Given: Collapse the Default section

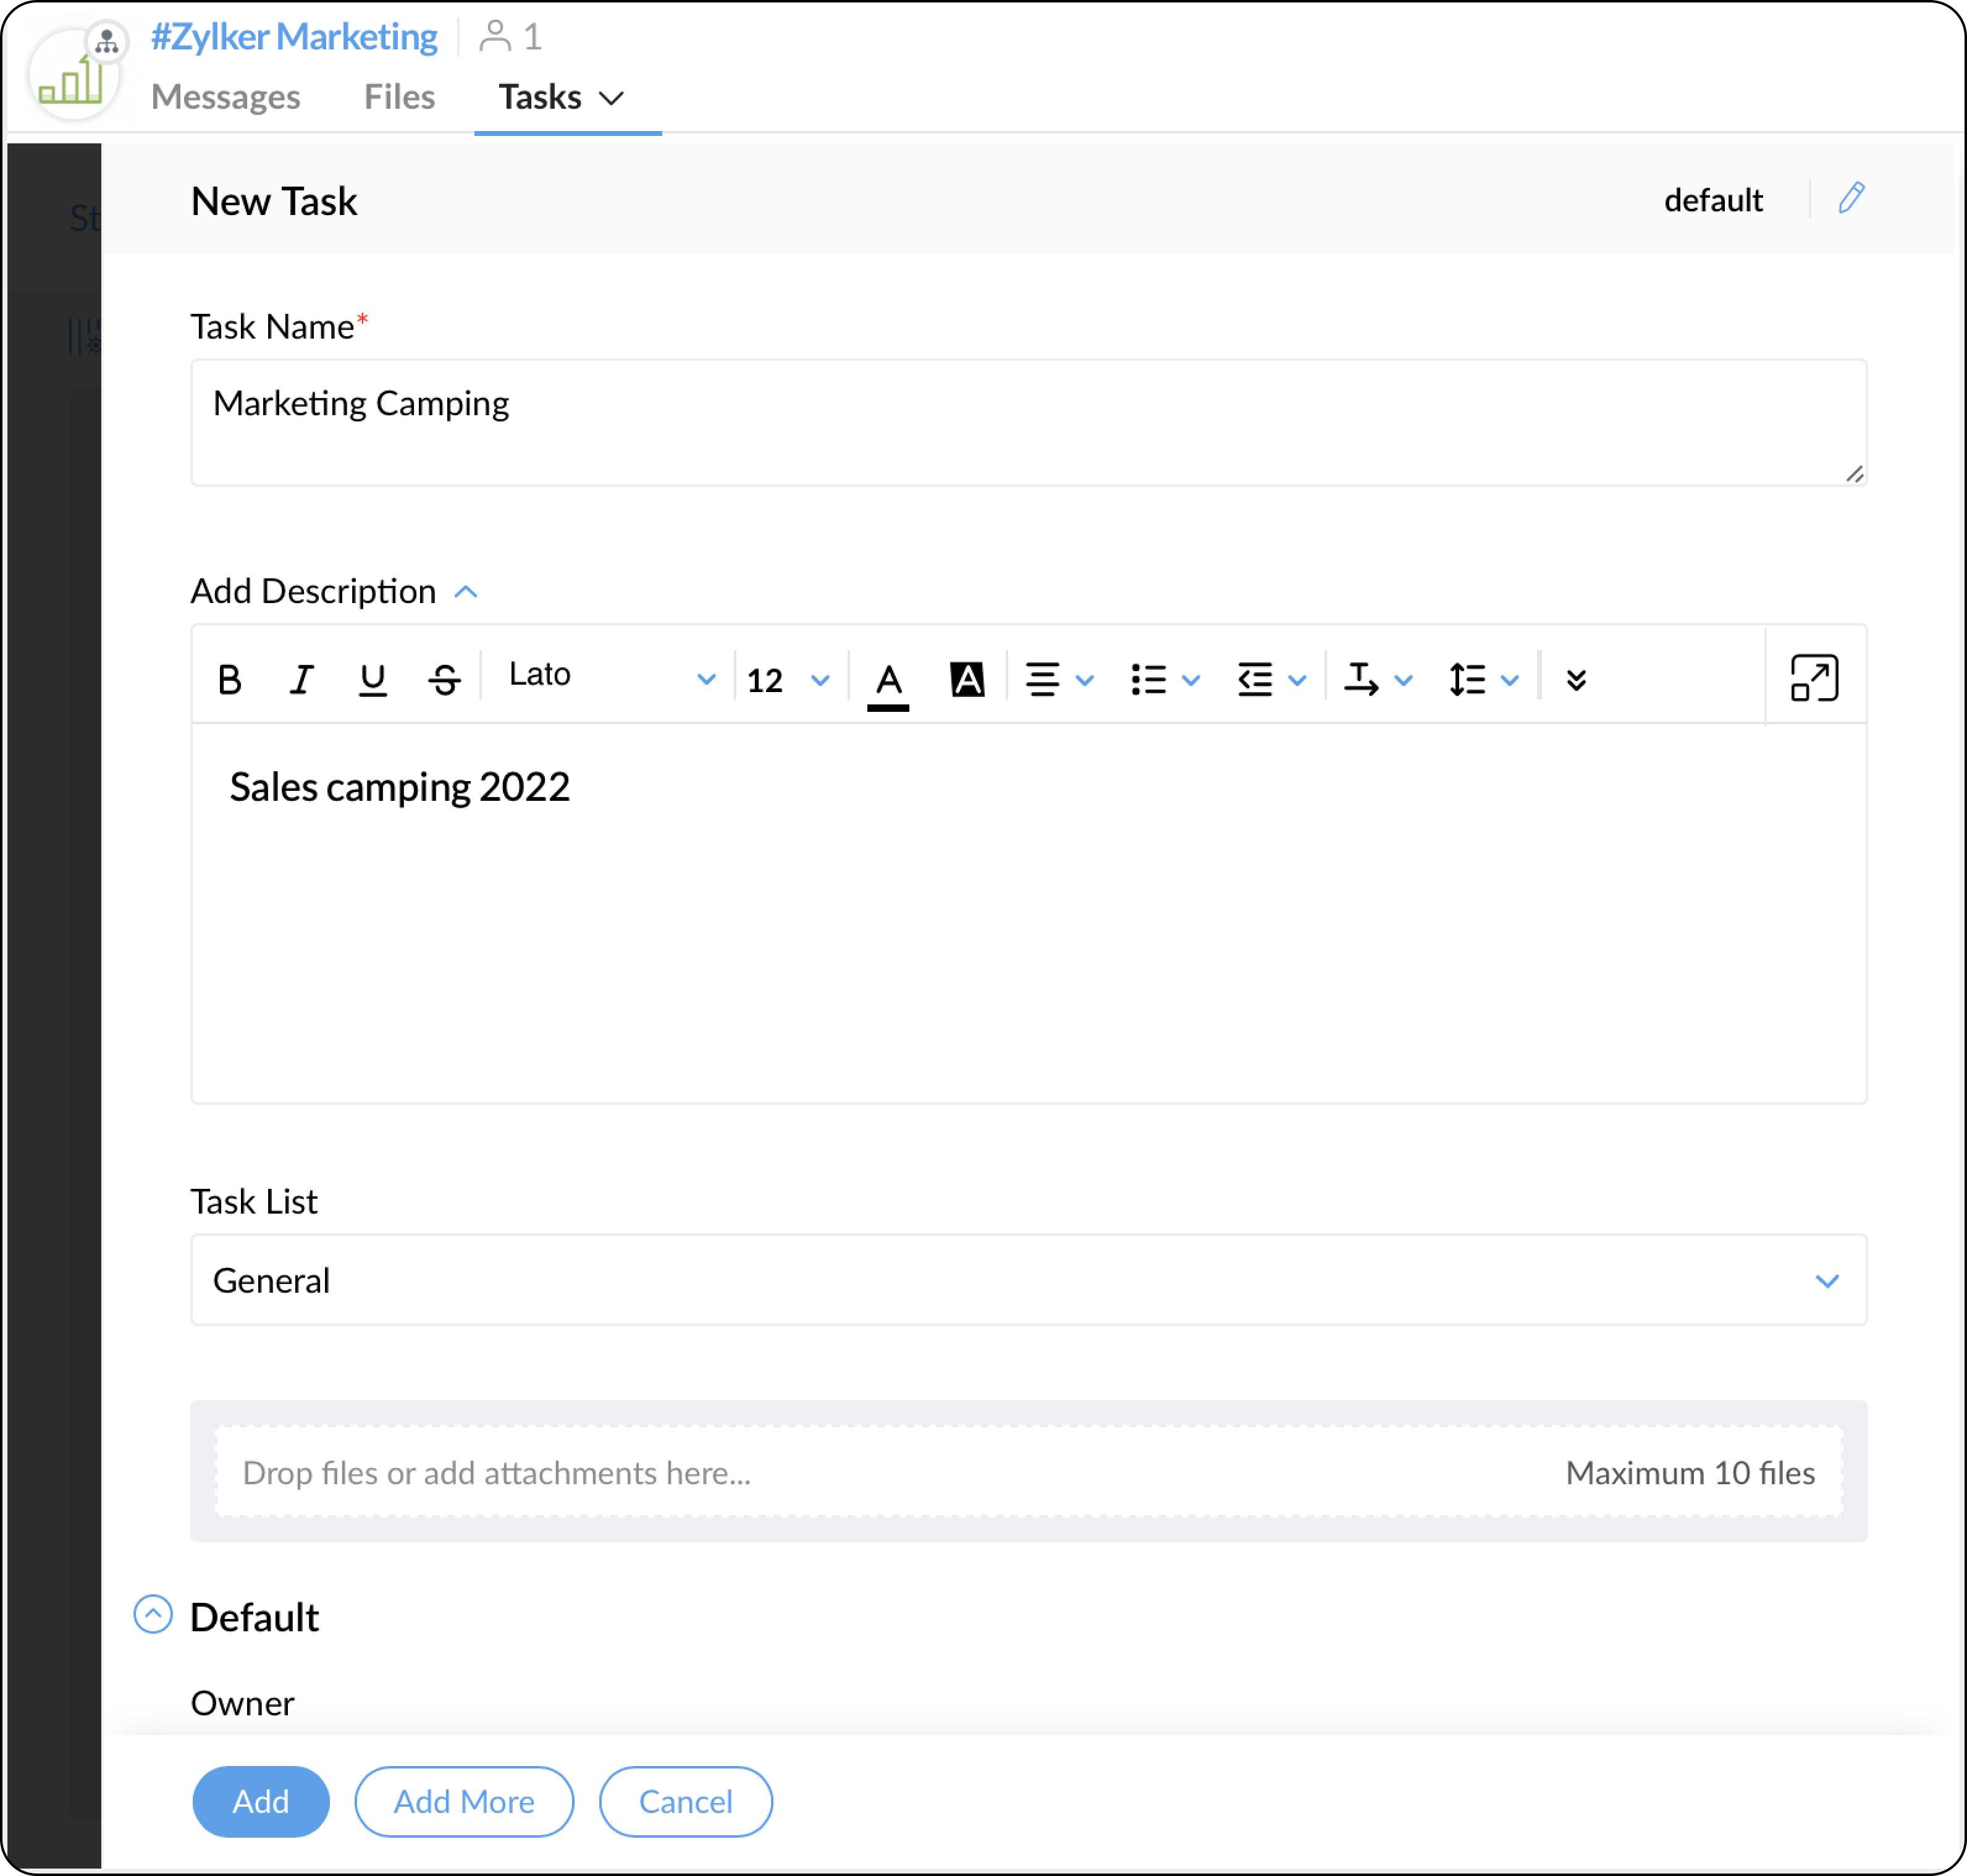Looking at the screenshot, I should coord(153,1614).
